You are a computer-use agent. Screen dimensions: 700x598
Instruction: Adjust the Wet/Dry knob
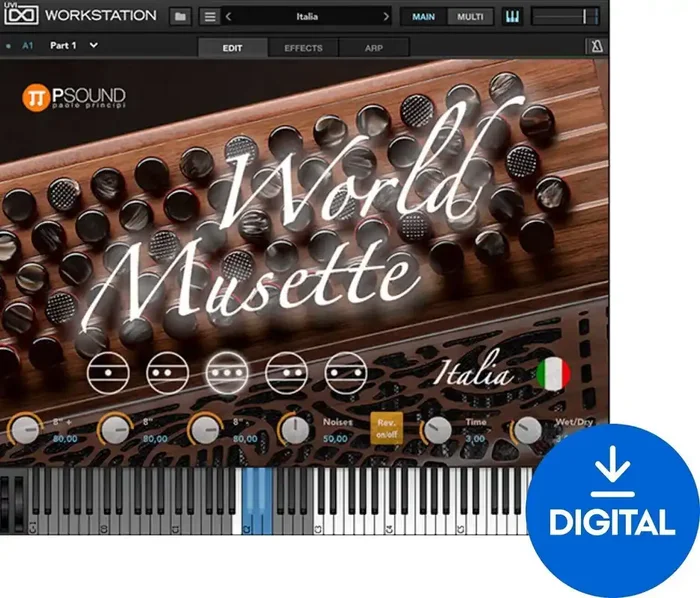[x=527, y=430]
